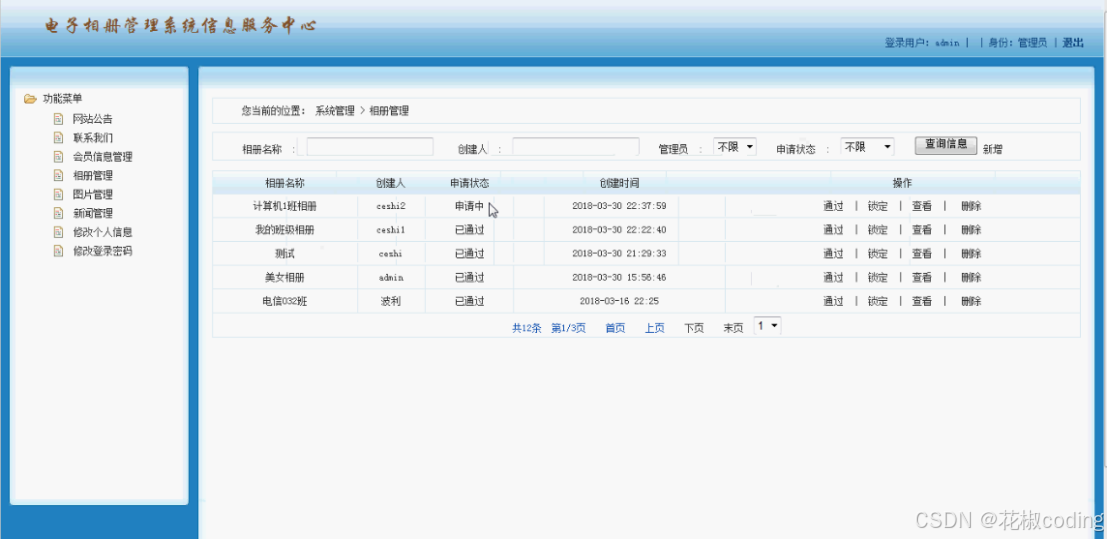Click the 共12条 record count text
This screenshot has height=540, width=1108.
(x=526, y=328)
